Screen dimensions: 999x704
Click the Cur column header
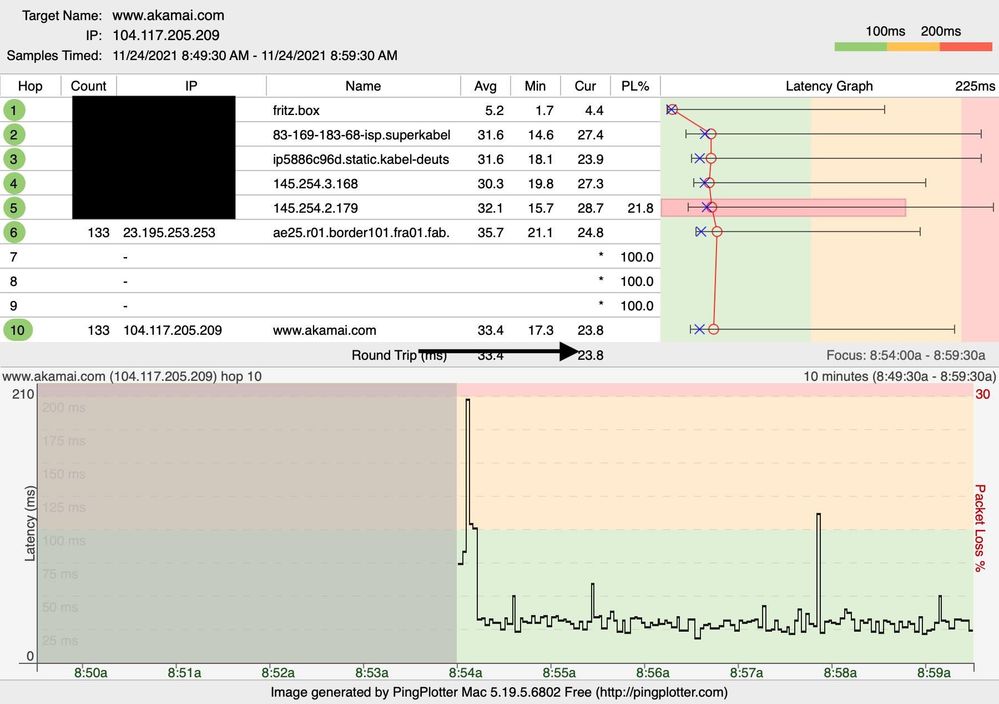pyautogui.click(x=585, y=86)
